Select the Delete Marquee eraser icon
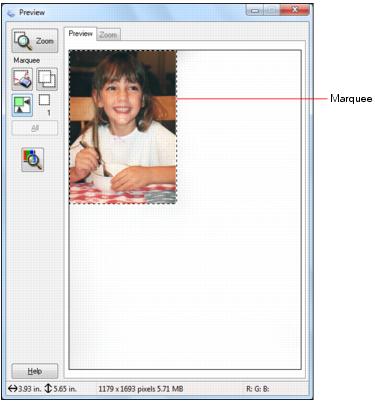The width and height of the screenshot is (375, 402). pos(22,79)
